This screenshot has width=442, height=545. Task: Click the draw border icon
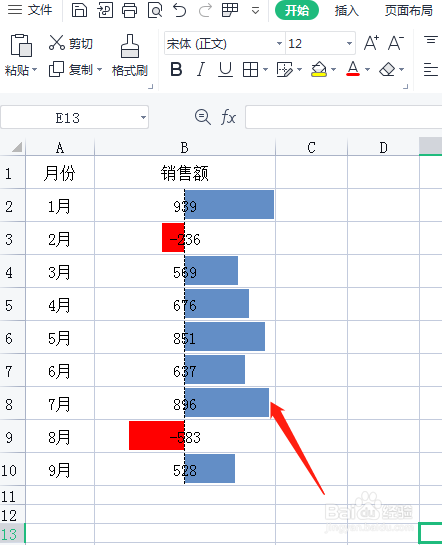(x=285, y=70)
